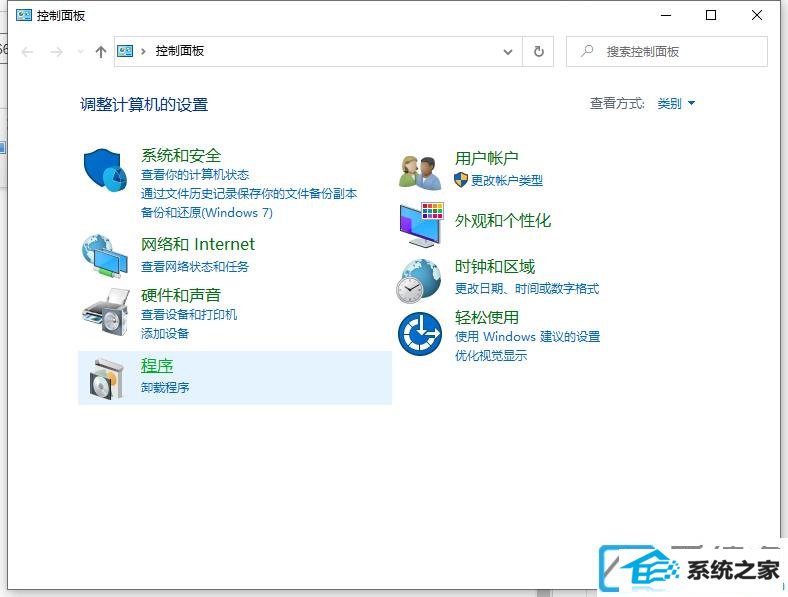Click the 更改帐户类型 link
Viewport: 788px width, 597px height.
pos(507,180)
